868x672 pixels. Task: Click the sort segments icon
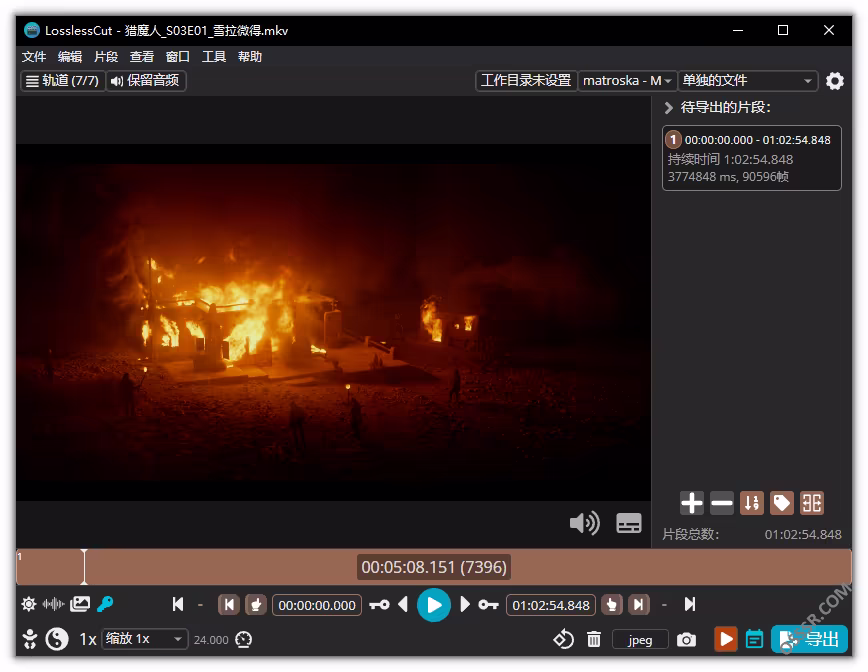pyautogui.click(x=752, y=503)
